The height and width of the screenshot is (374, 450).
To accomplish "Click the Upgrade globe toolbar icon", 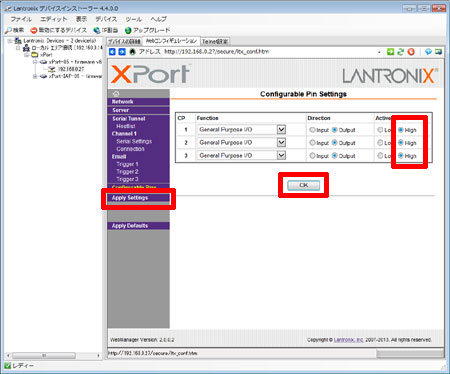I will click(128, 30).
